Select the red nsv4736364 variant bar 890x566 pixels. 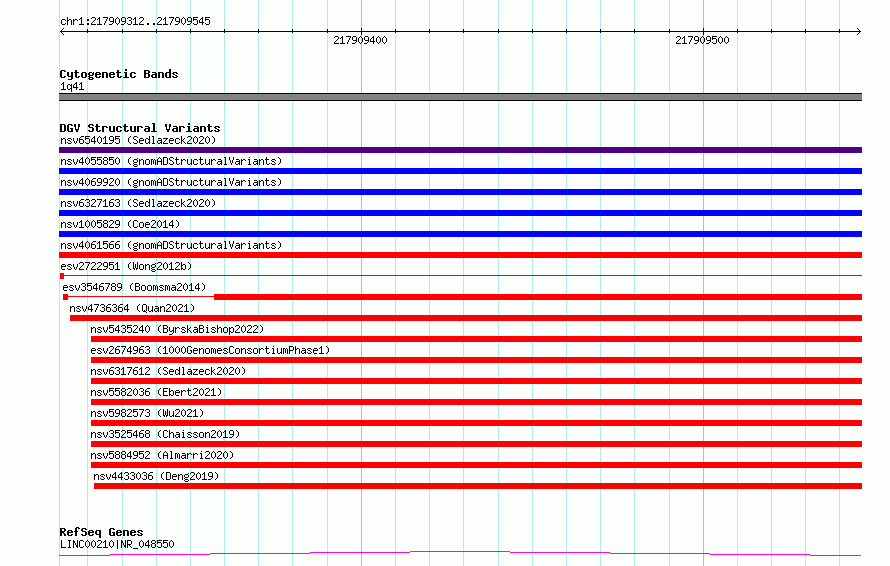click(466, 318)
